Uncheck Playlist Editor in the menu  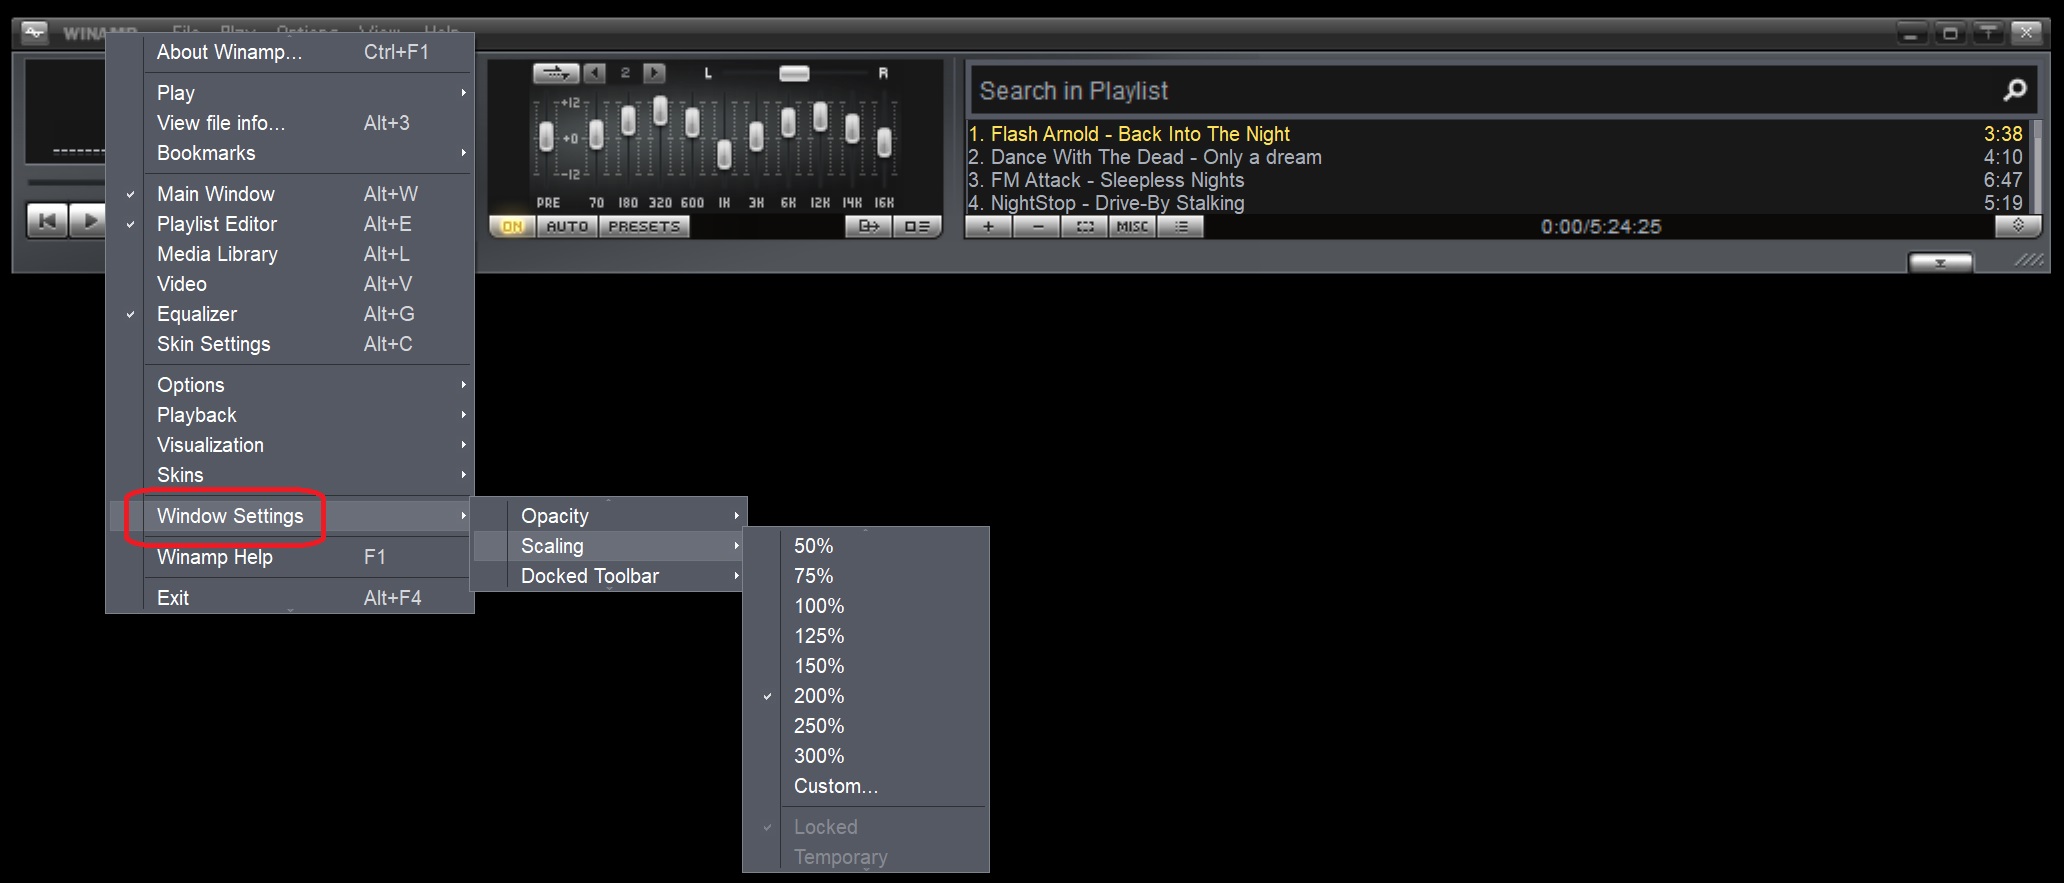click(x=289, y=224)
